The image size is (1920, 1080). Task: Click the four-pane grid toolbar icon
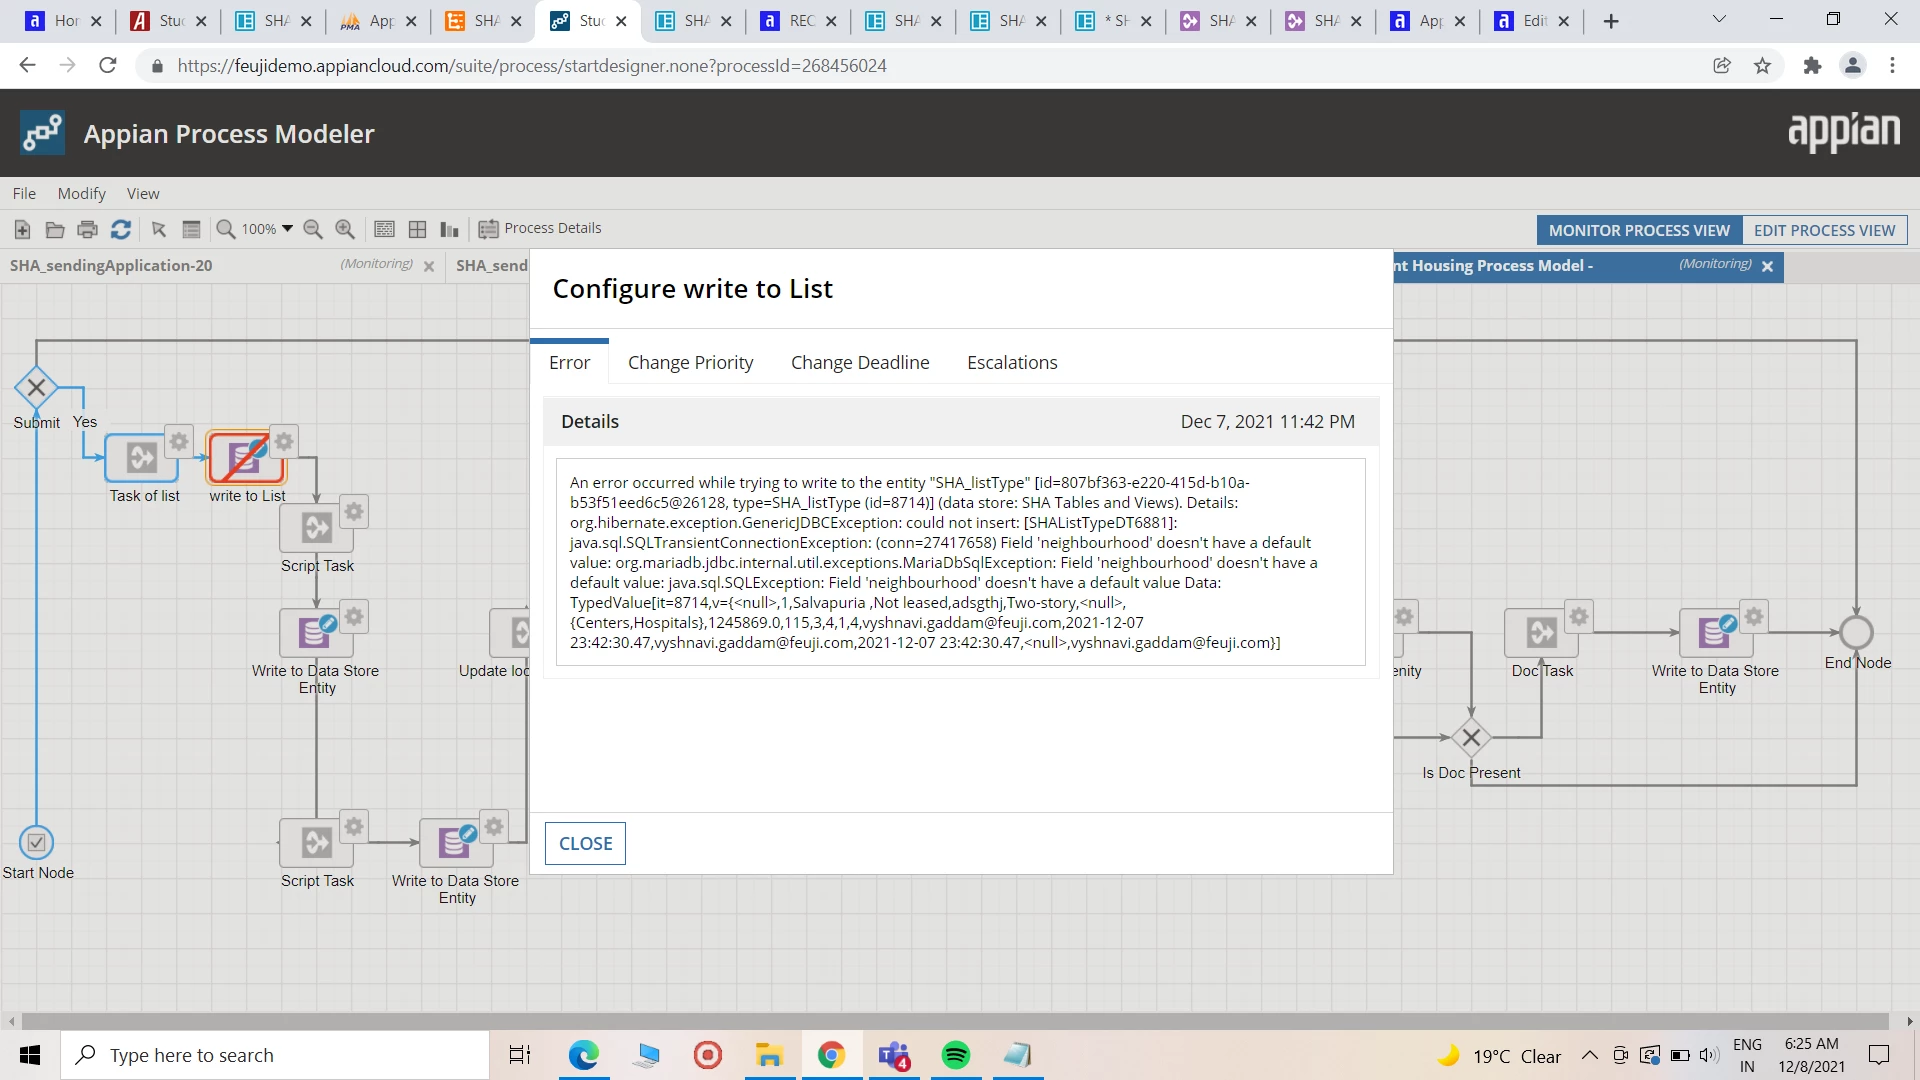418,229
